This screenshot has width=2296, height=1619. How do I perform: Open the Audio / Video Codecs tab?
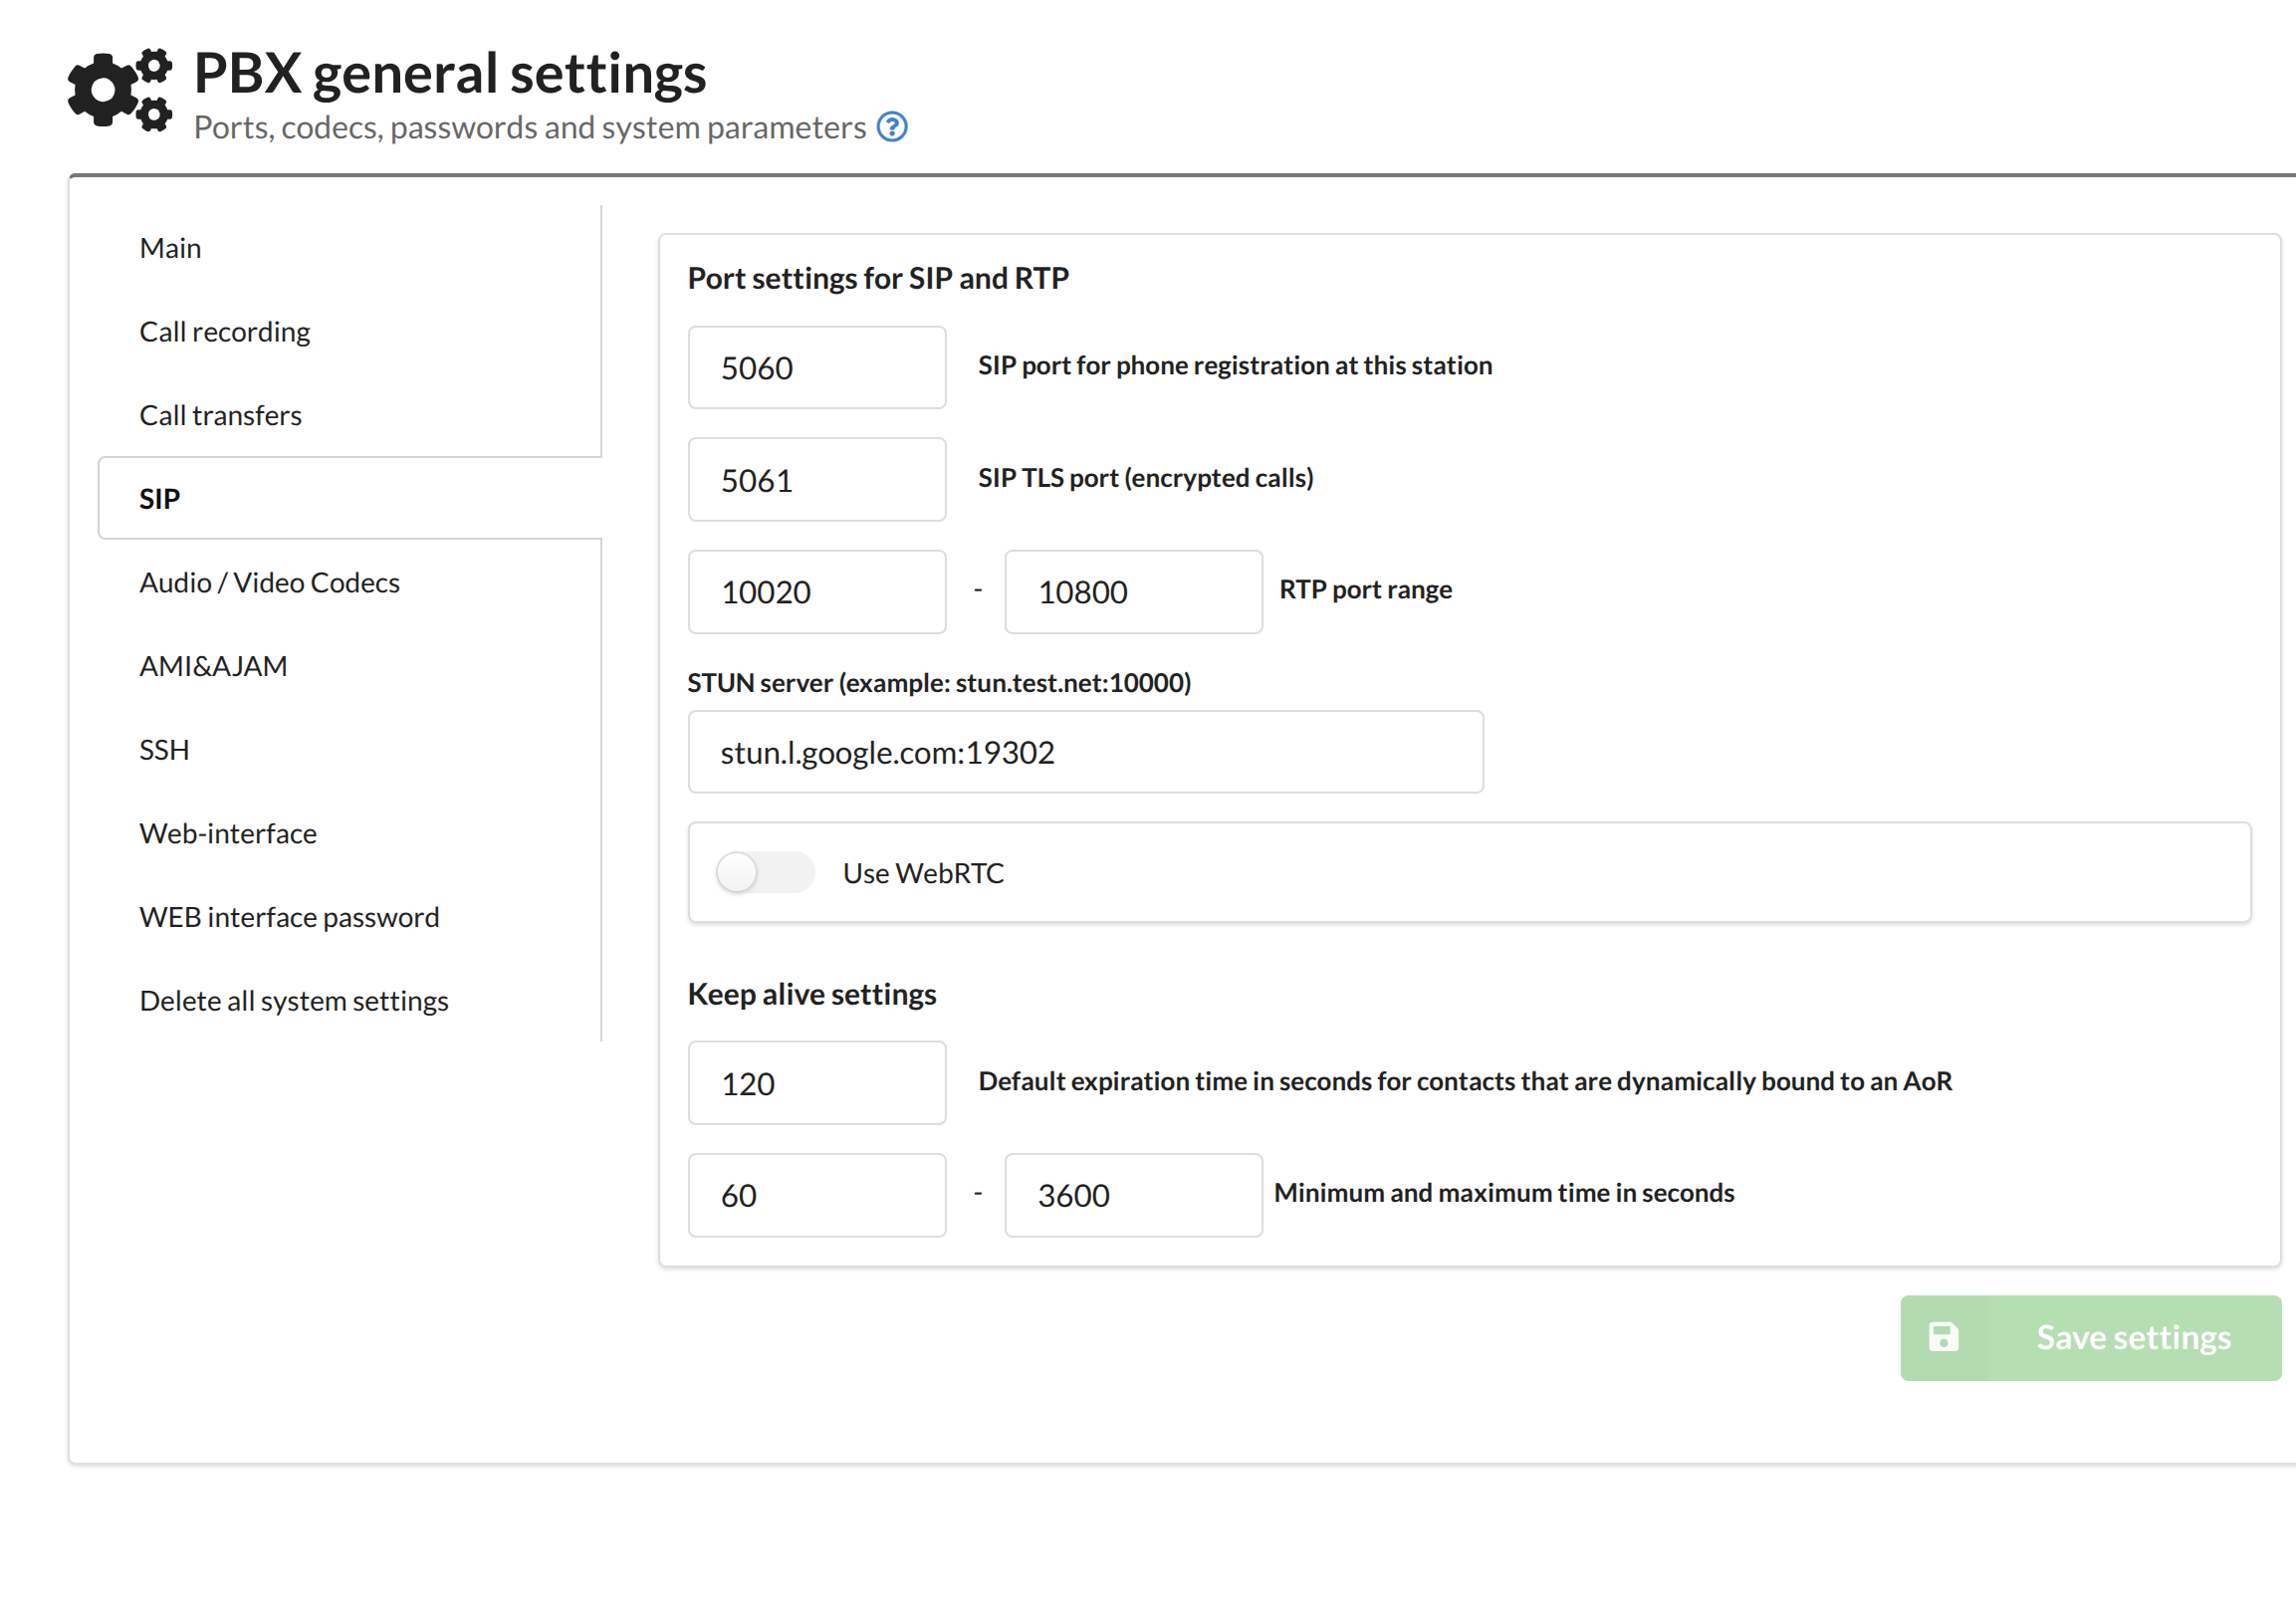(269, 582)
